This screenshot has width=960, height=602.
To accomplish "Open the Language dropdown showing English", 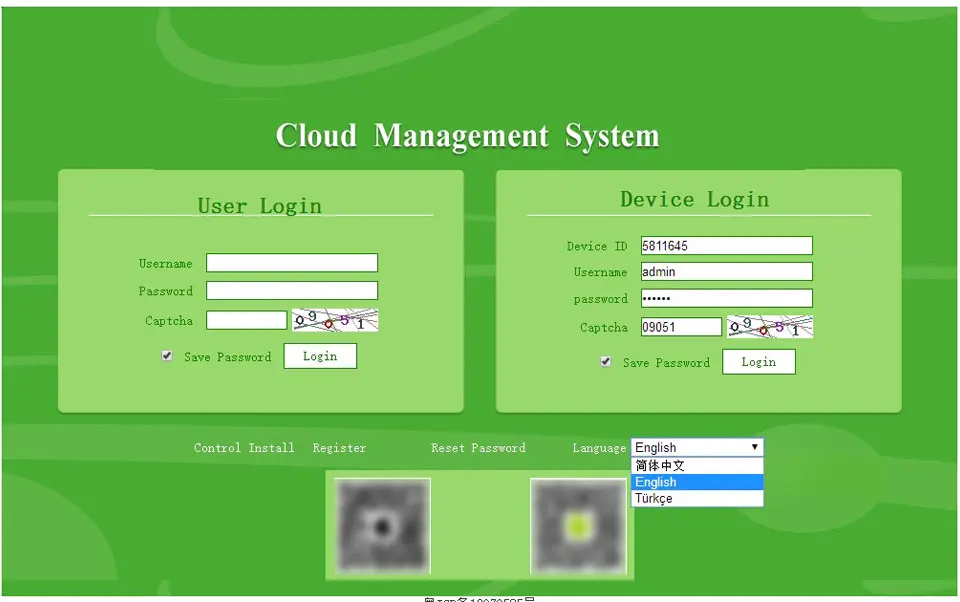I will (697, 447).
